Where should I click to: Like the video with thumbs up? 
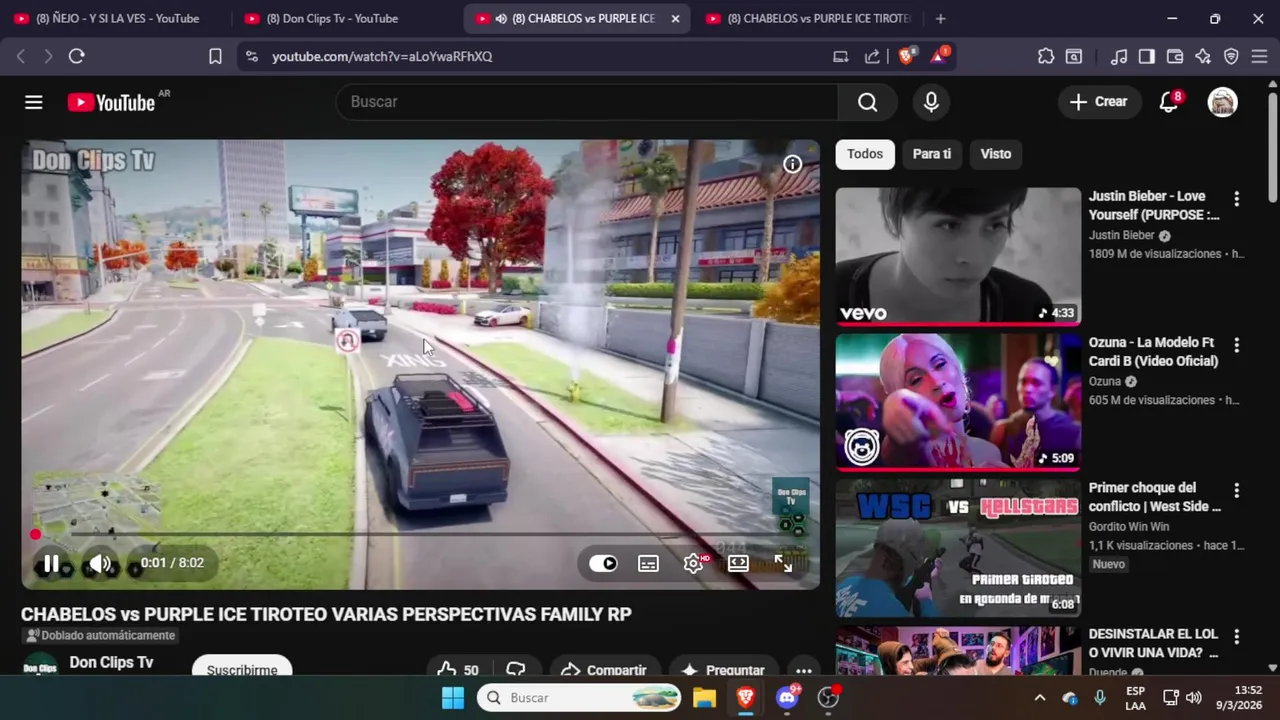pyautogui.click(x=458, y=670)
